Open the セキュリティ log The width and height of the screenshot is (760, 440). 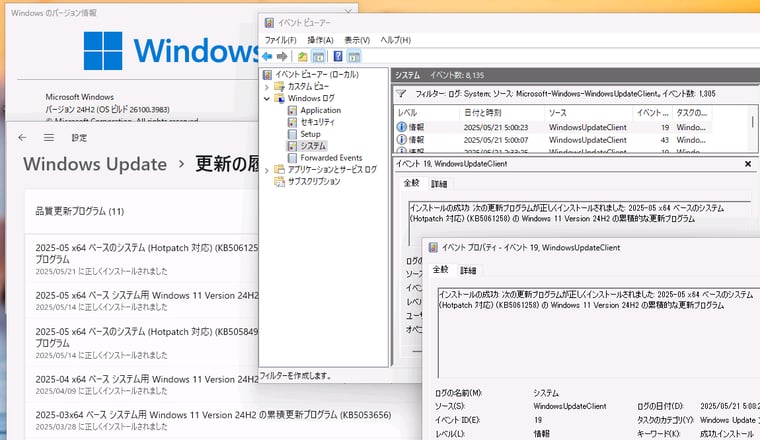tap(311, 122)
